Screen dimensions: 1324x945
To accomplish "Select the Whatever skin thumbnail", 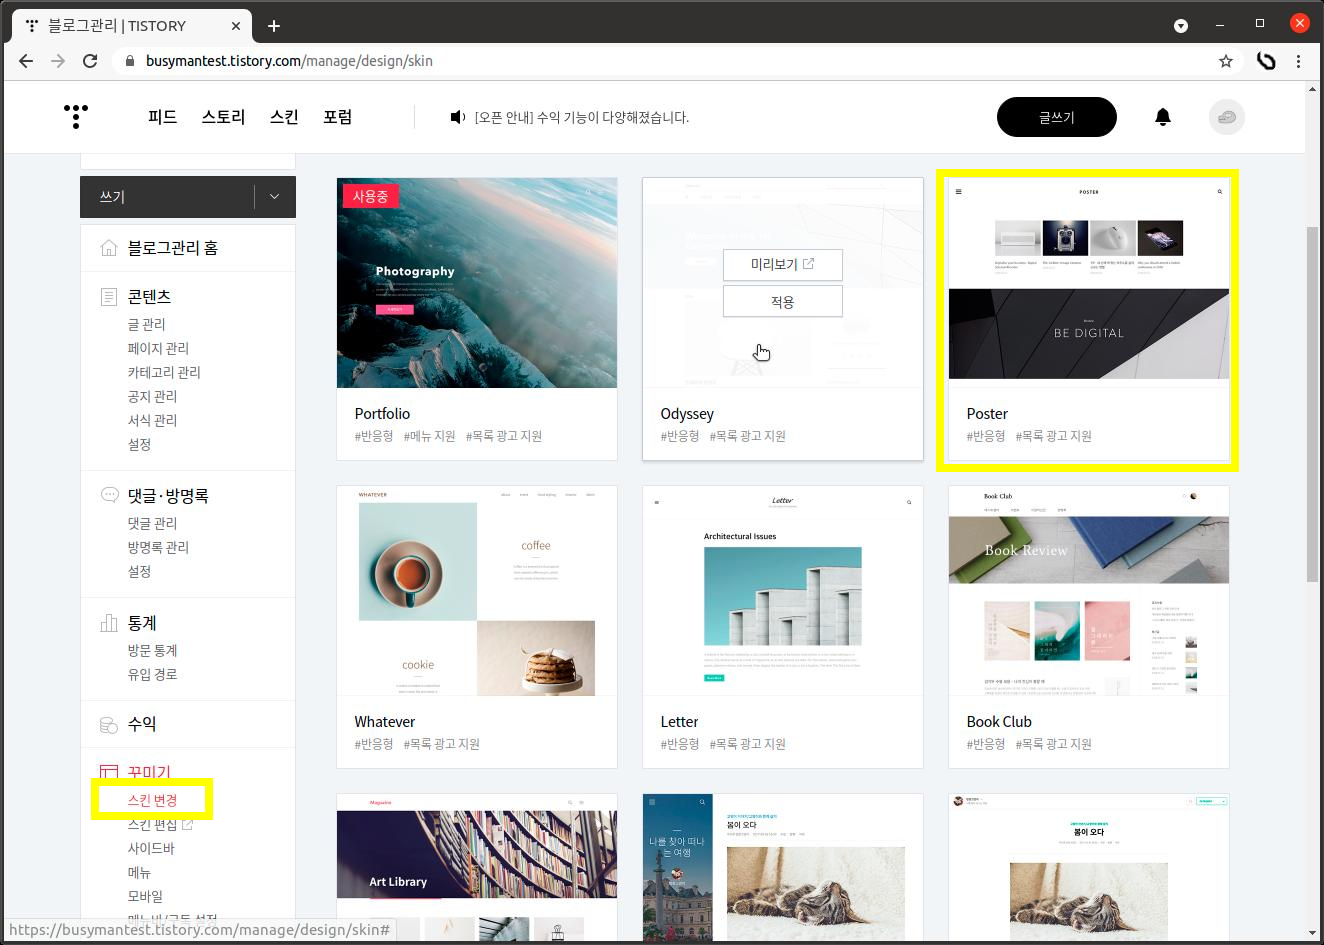I will click(477, 591).
